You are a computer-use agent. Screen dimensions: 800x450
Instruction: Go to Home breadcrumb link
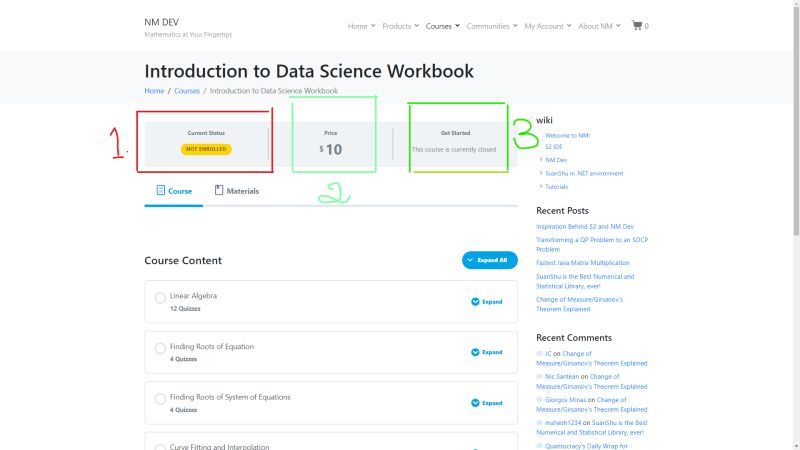pos(154,91)
